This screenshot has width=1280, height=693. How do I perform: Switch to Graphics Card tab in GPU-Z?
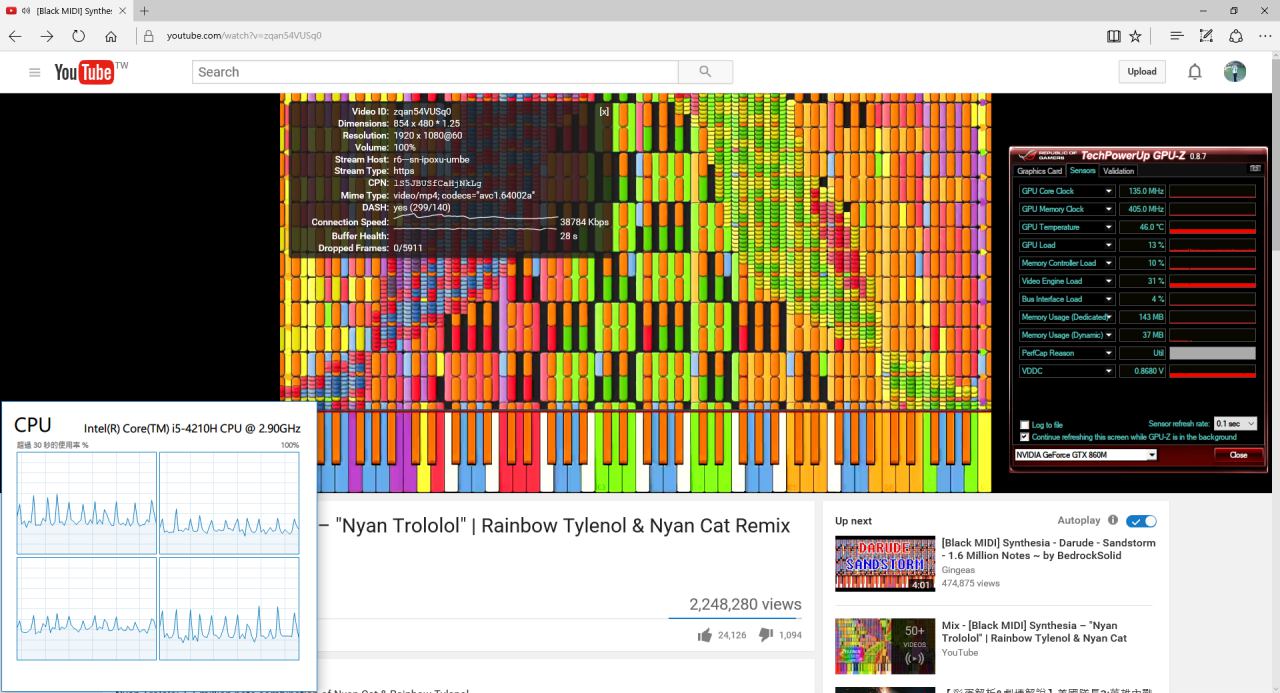tap(1039, 171)
